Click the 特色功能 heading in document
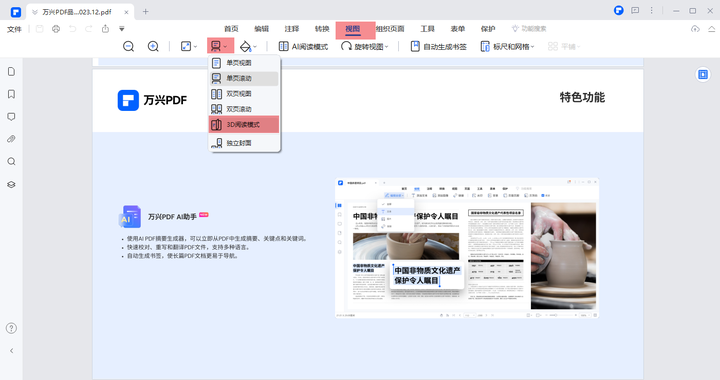Viewport: 720px width, 380px height. (582, 97)
